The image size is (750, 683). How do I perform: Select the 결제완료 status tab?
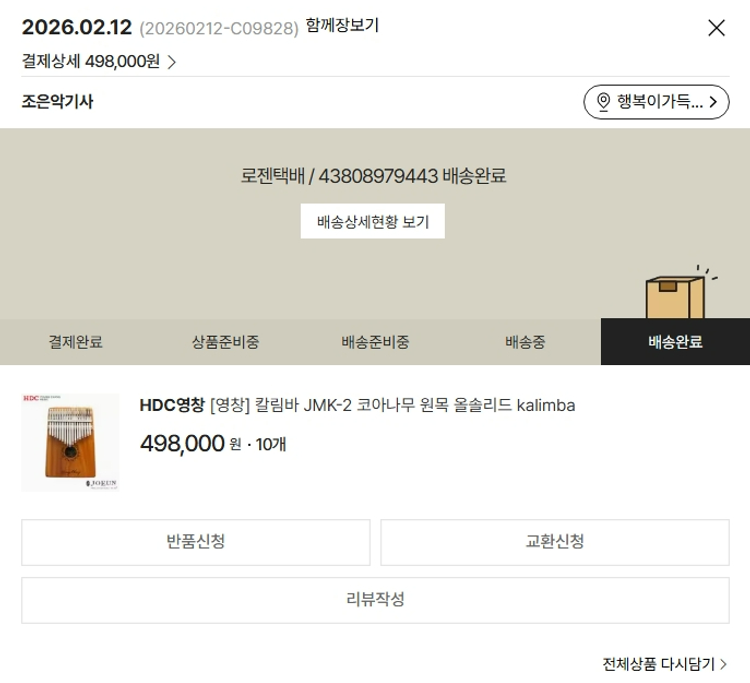point(75,342)
